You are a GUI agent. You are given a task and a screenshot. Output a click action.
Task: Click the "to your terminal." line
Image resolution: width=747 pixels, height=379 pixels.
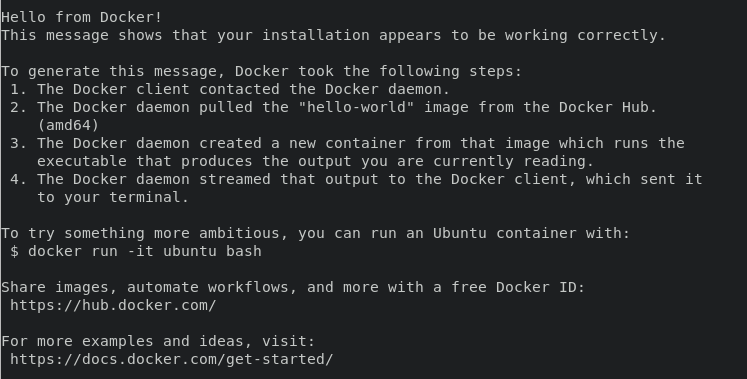tap(113, 197)
